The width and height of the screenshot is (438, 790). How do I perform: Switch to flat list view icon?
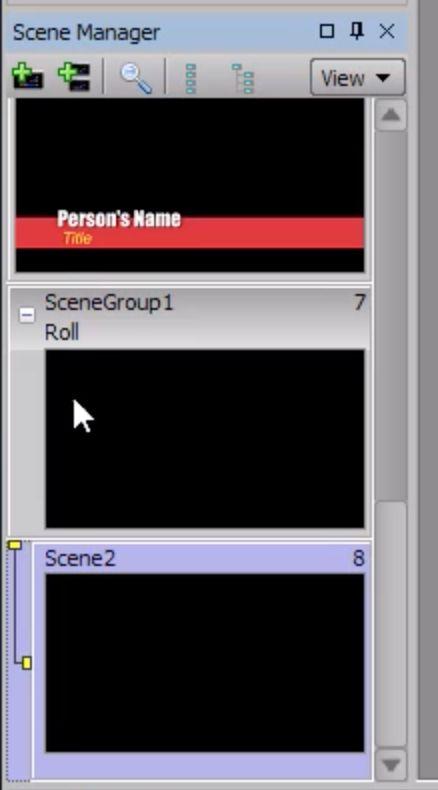click(191, 79)
